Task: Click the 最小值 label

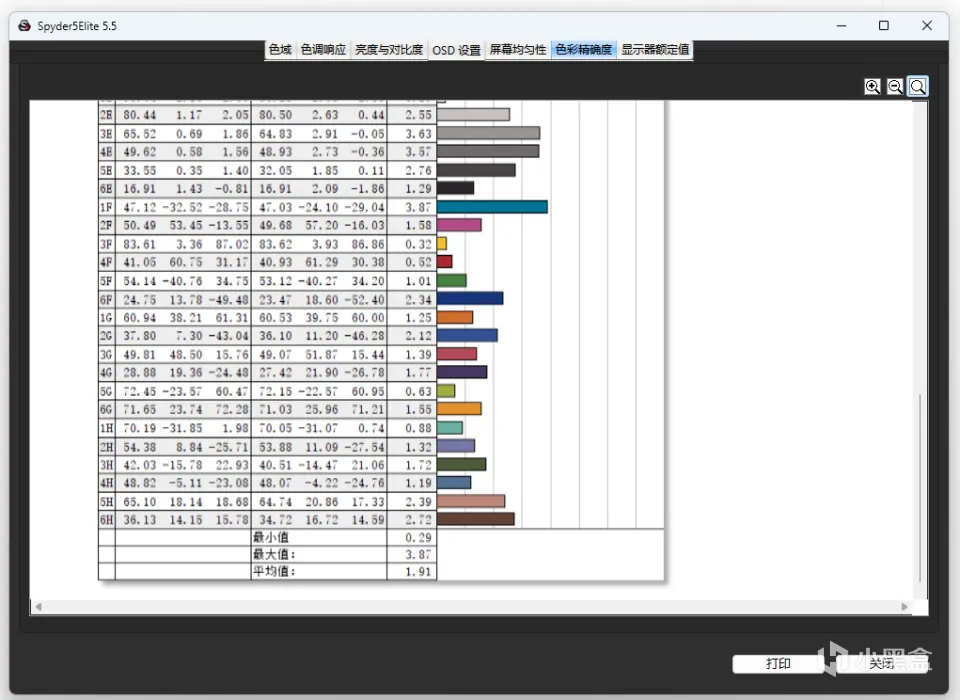Action: click(271, 537)
